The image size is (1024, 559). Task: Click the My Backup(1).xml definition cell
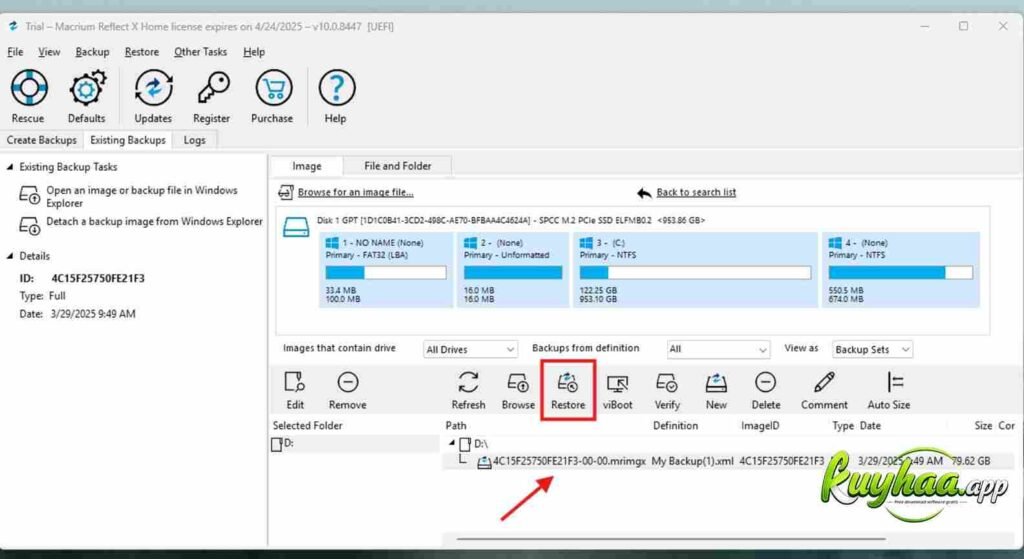click(692, 461)
